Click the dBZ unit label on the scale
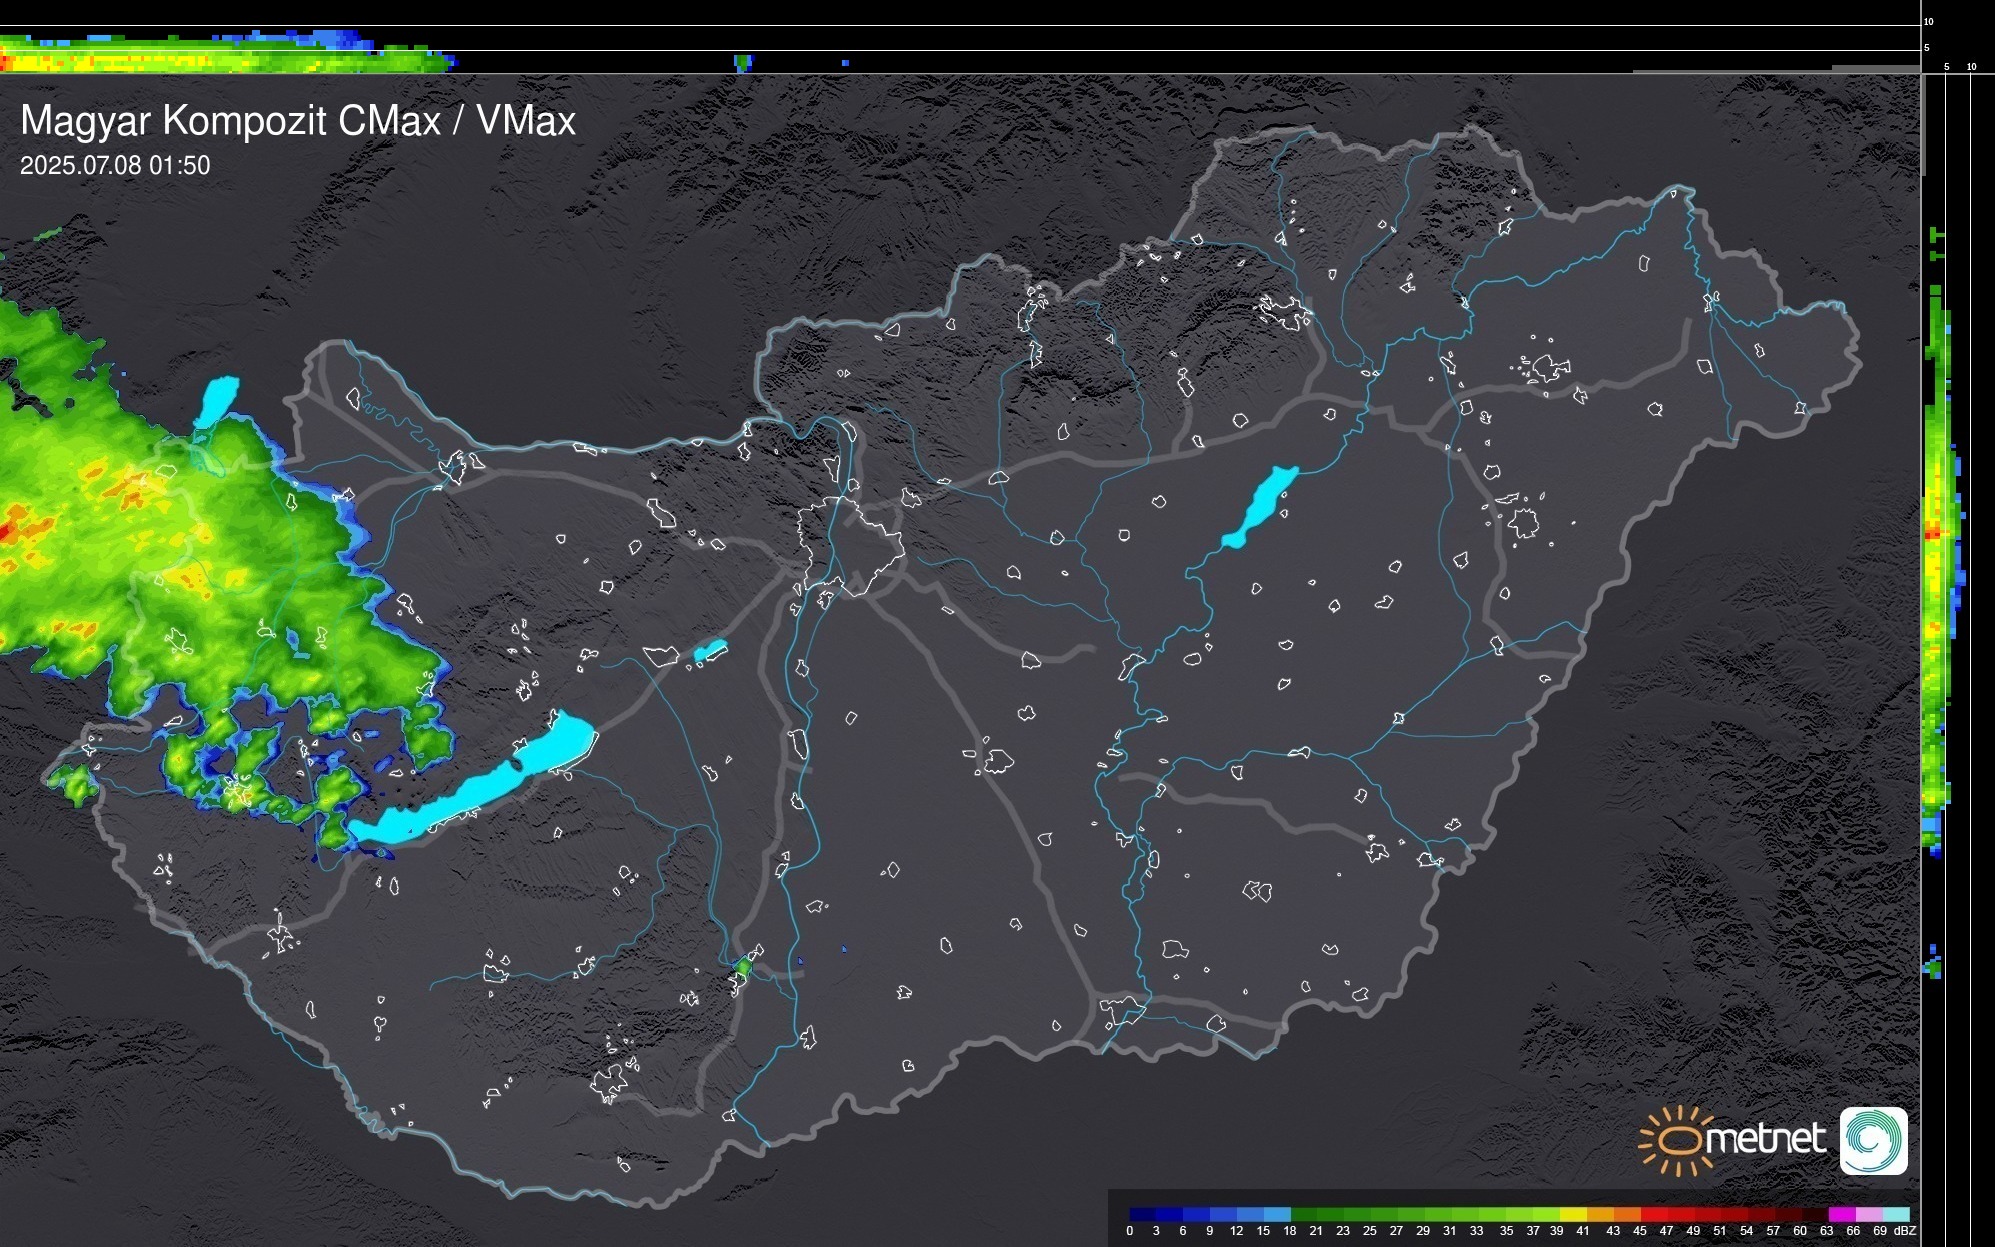 (x=1905, y=1231)
